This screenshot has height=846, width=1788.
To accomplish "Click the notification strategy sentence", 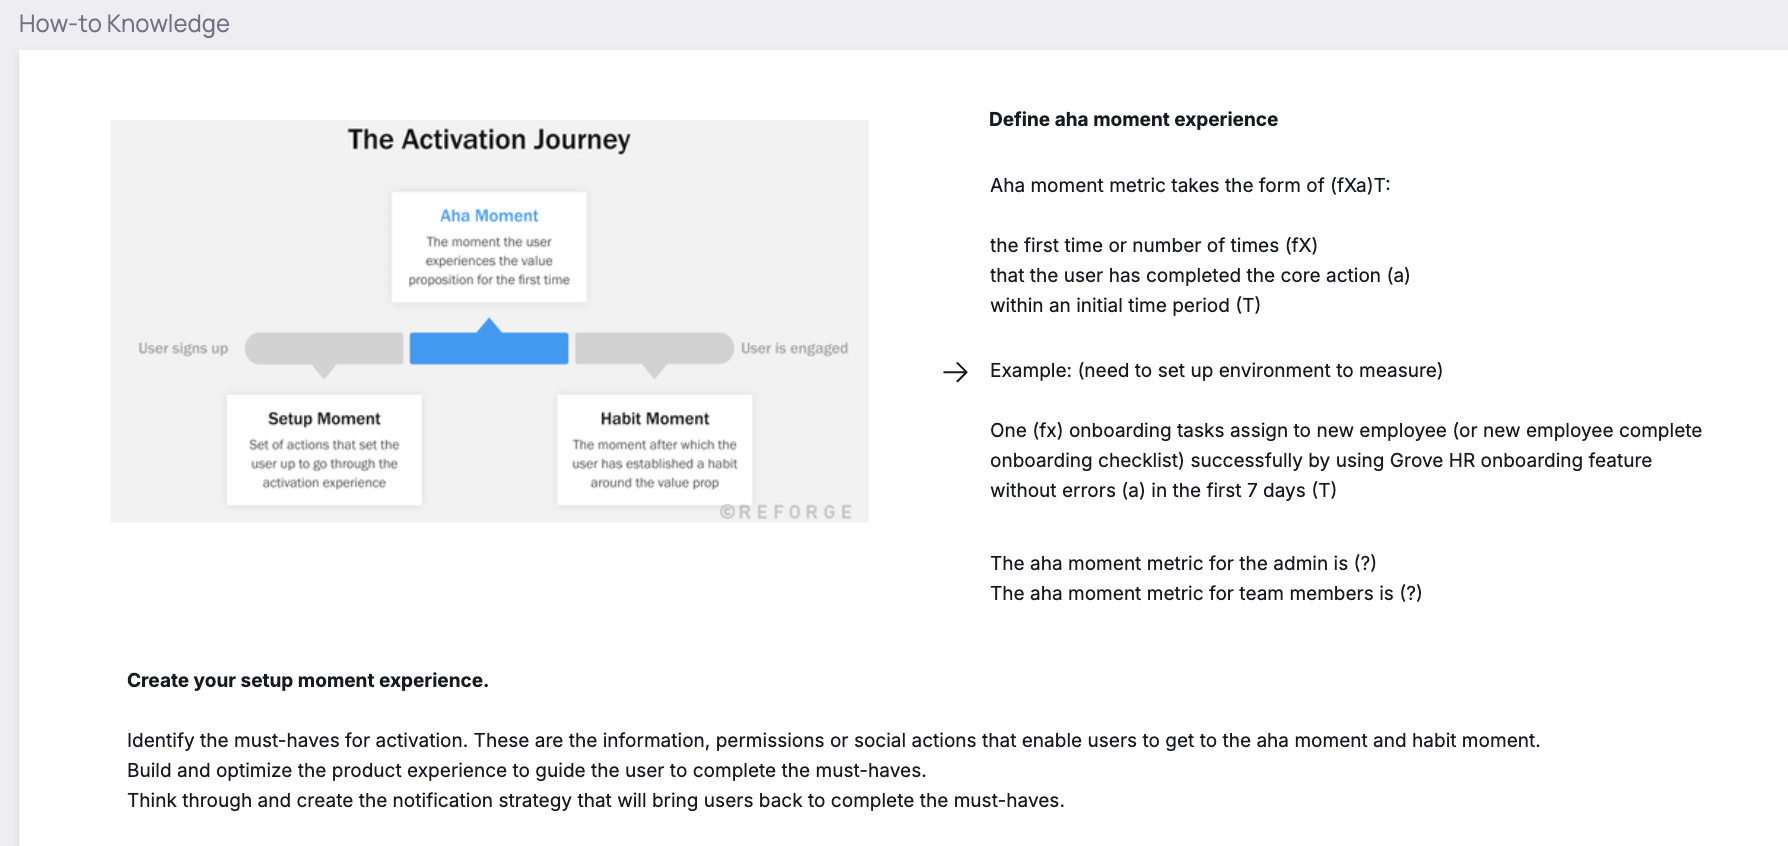I will tap(595, 800).
